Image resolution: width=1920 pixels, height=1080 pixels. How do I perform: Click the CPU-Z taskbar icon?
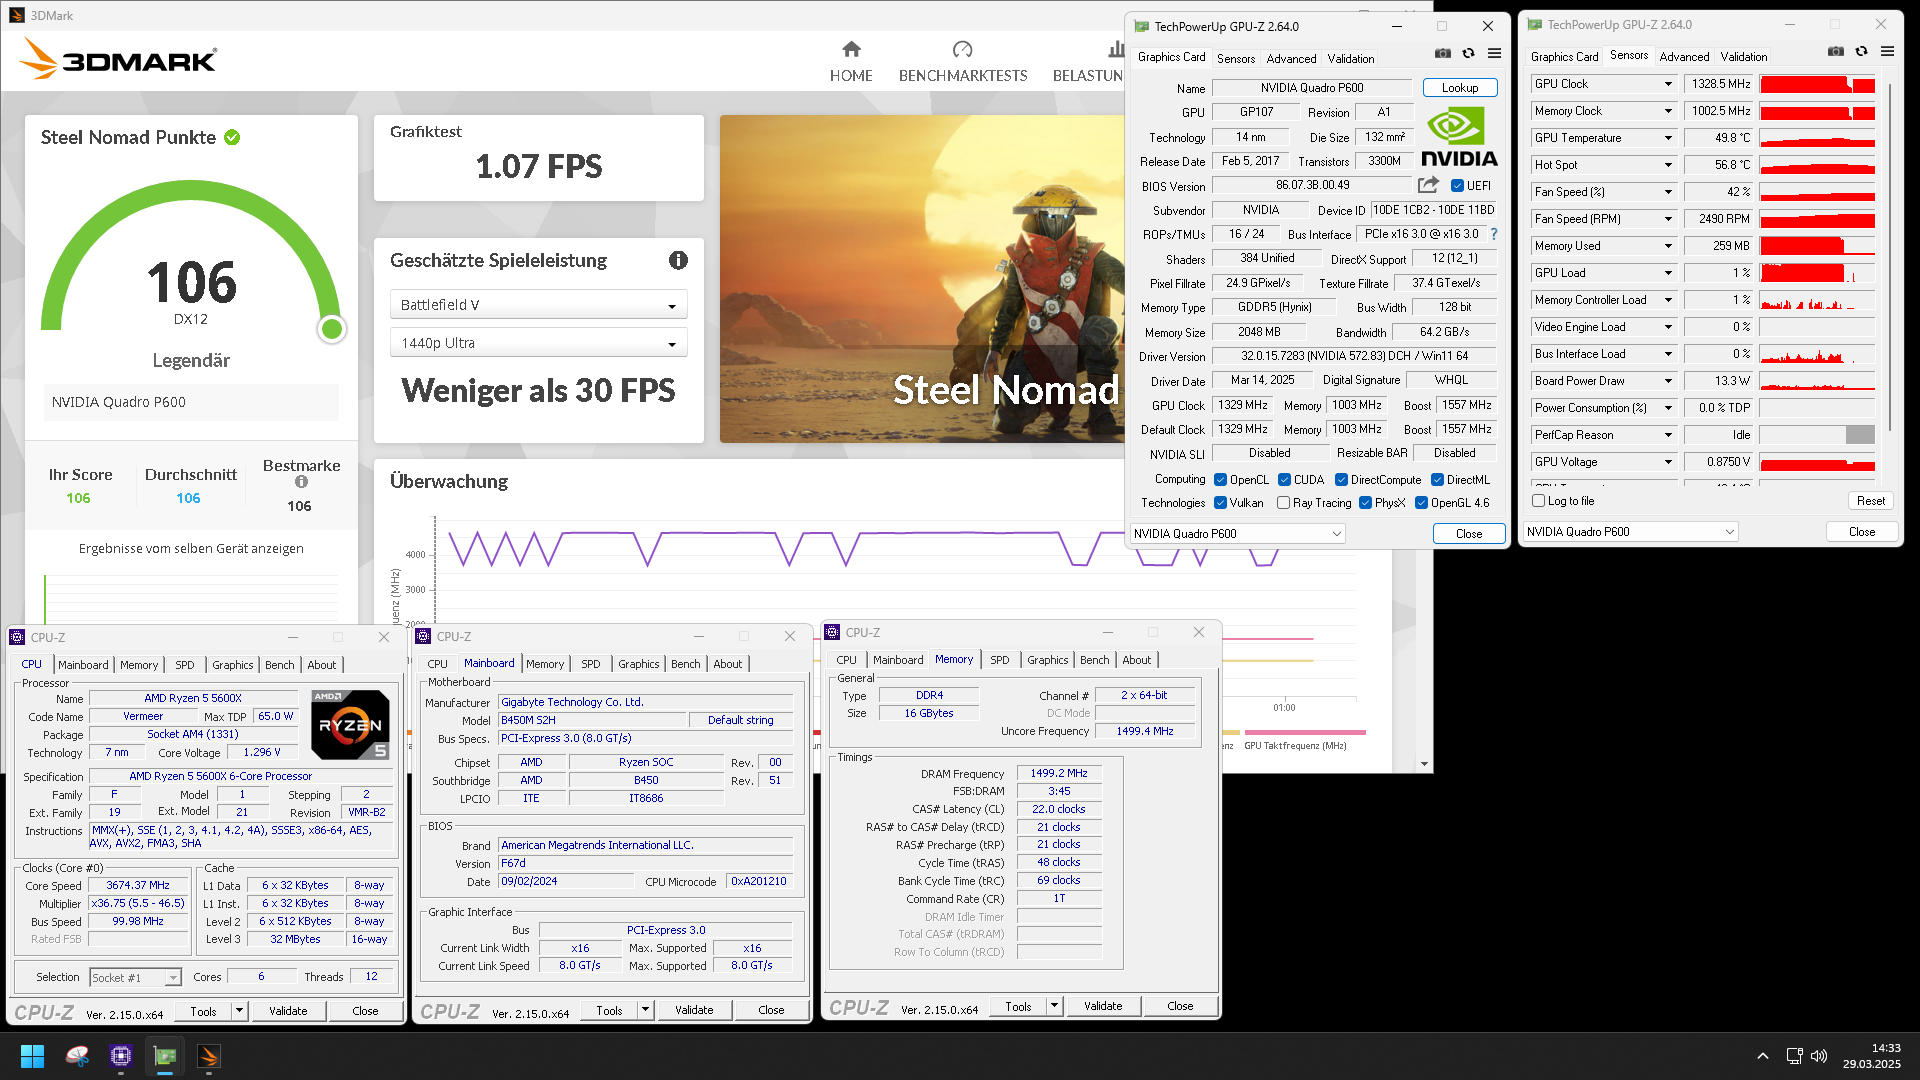[x=121, y=1056]
